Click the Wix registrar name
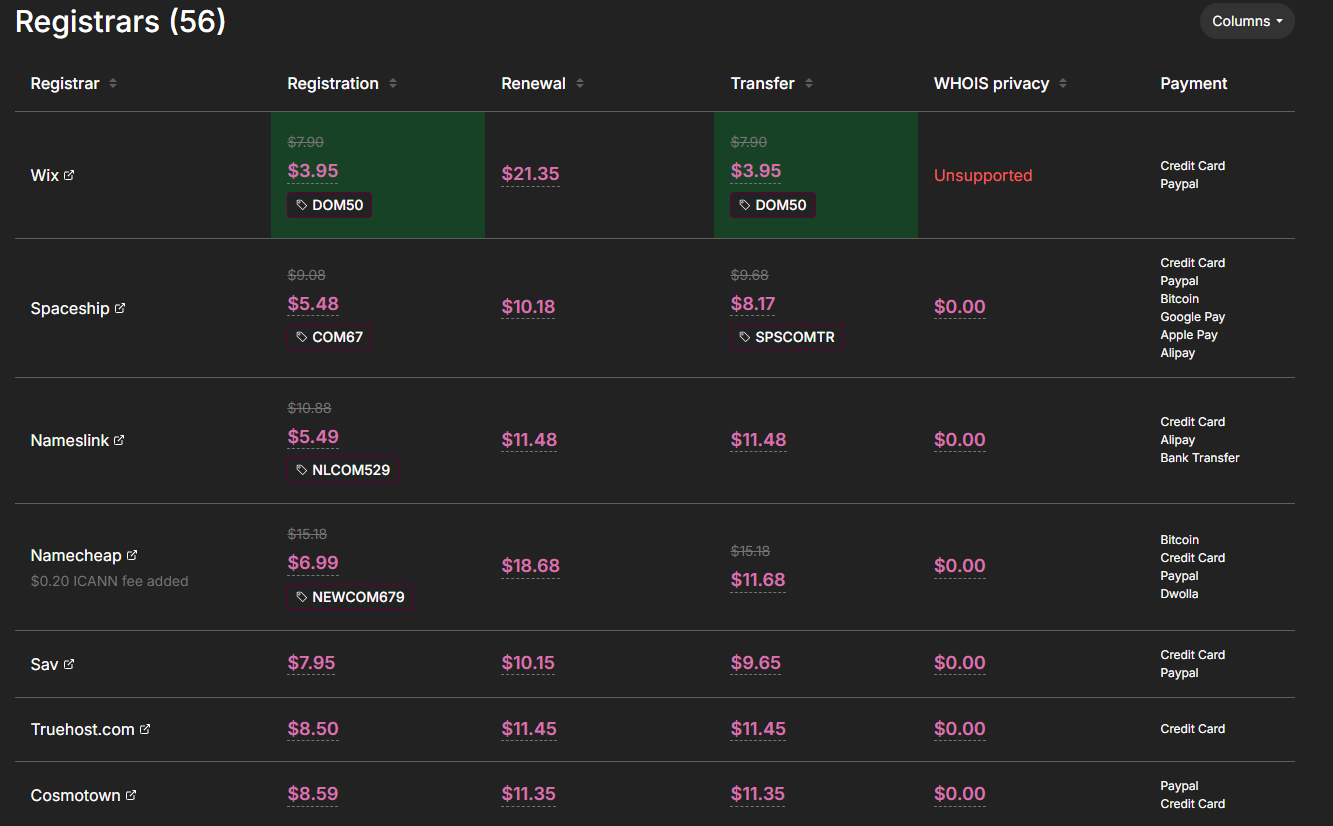This screenshot has width=1333, height=826. tap(45, 175)
